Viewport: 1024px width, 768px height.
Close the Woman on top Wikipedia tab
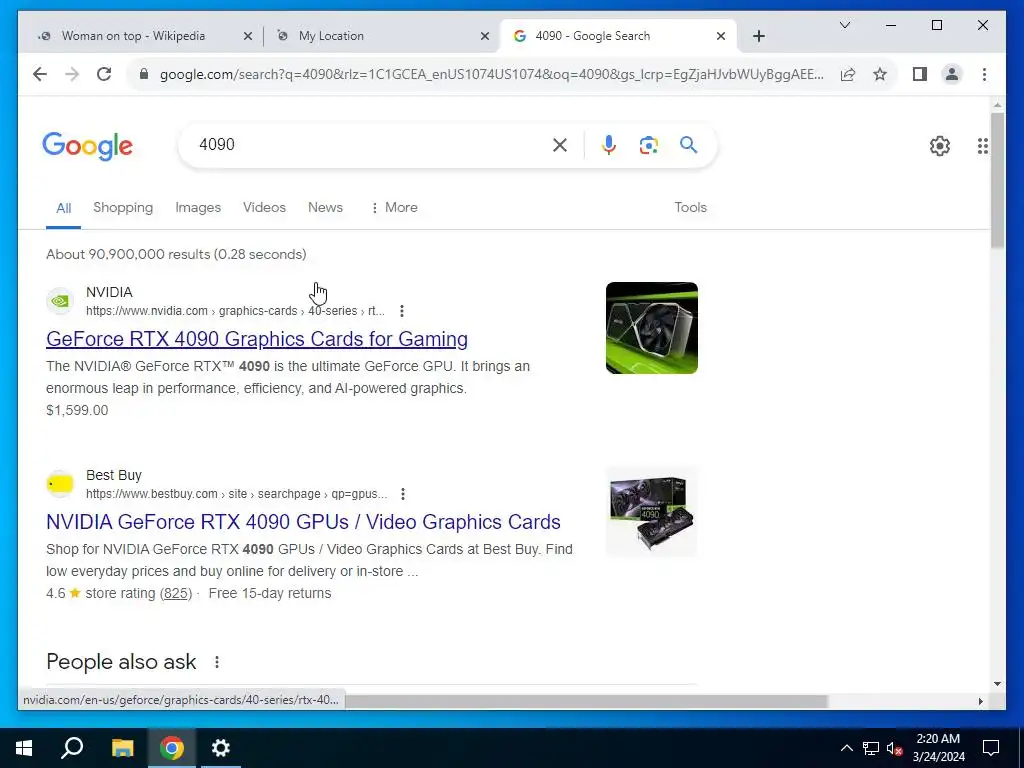tap(248, 36)
